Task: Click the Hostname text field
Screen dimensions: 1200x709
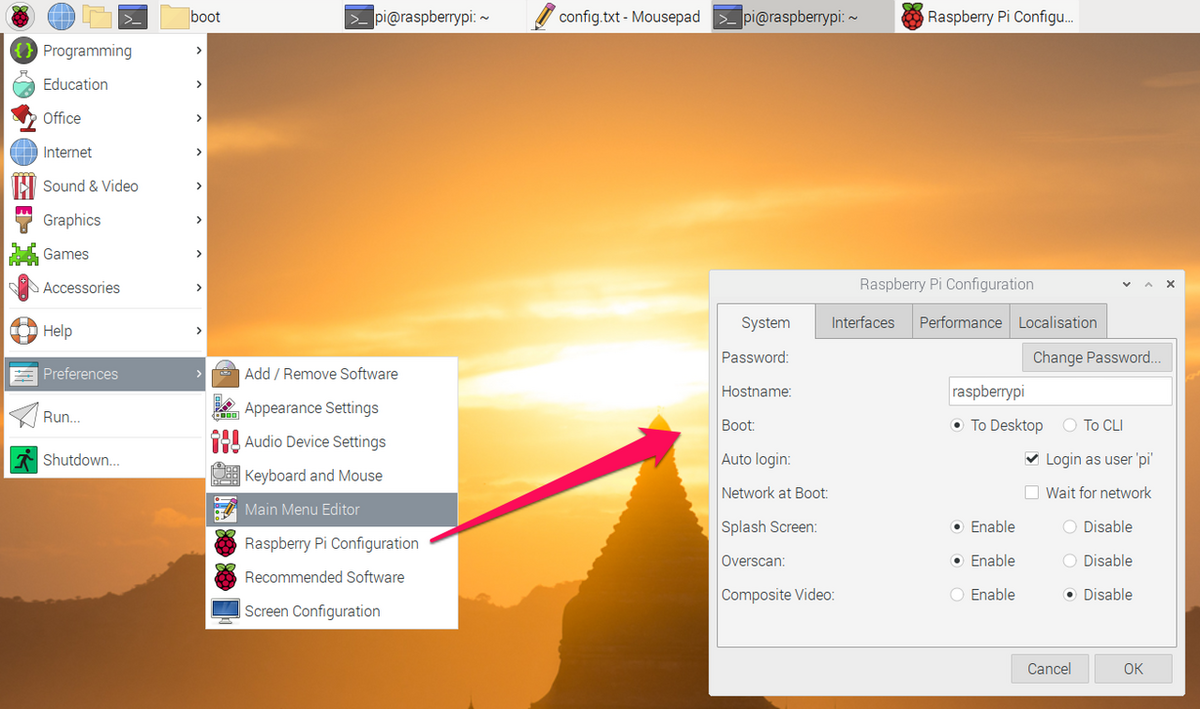Action: (x=1060, y=391)
